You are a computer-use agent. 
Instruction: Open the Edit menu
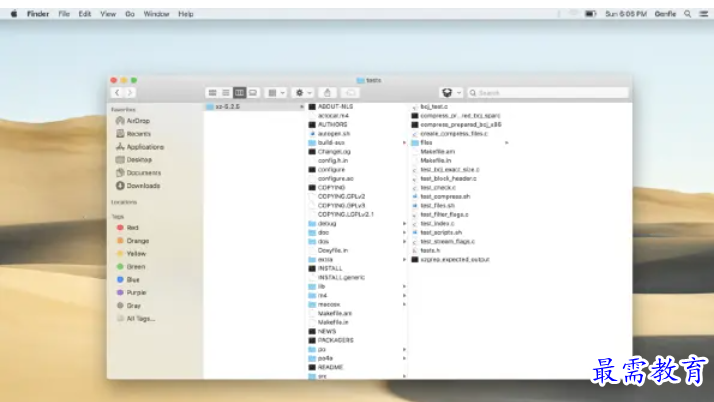[x=85, y=14]
